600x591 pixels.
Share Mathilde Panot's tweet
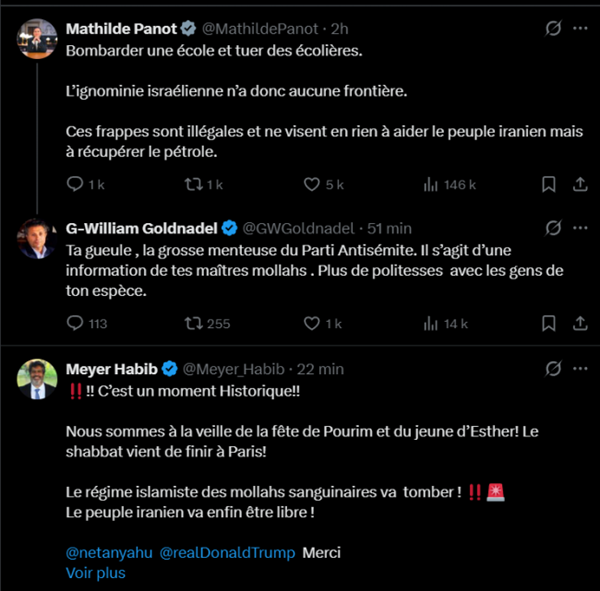tap(580, 184)
